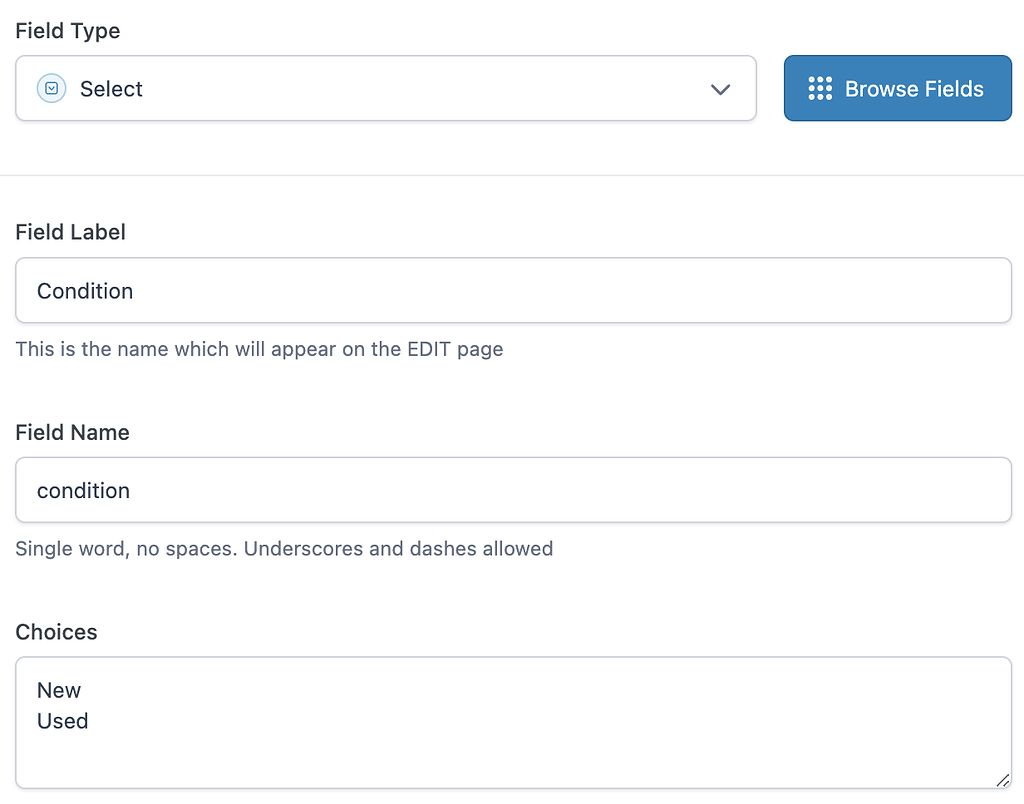Click the Field Type label text
This screenshot has width=1024, height=804.
67,31
